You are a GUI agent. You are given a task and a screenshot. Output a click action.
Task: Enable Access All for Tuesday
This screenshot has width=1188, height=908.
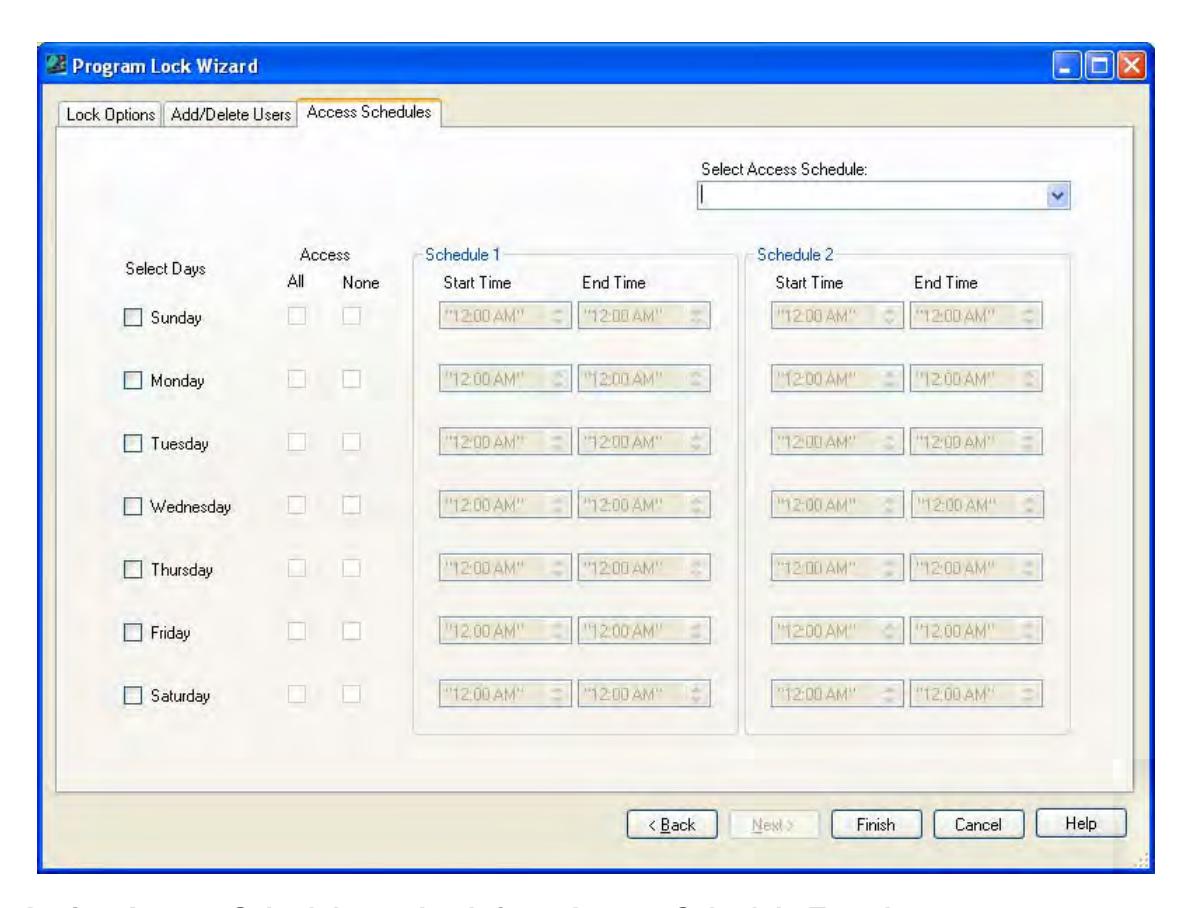pyautogui.click(x=297, y=441)
